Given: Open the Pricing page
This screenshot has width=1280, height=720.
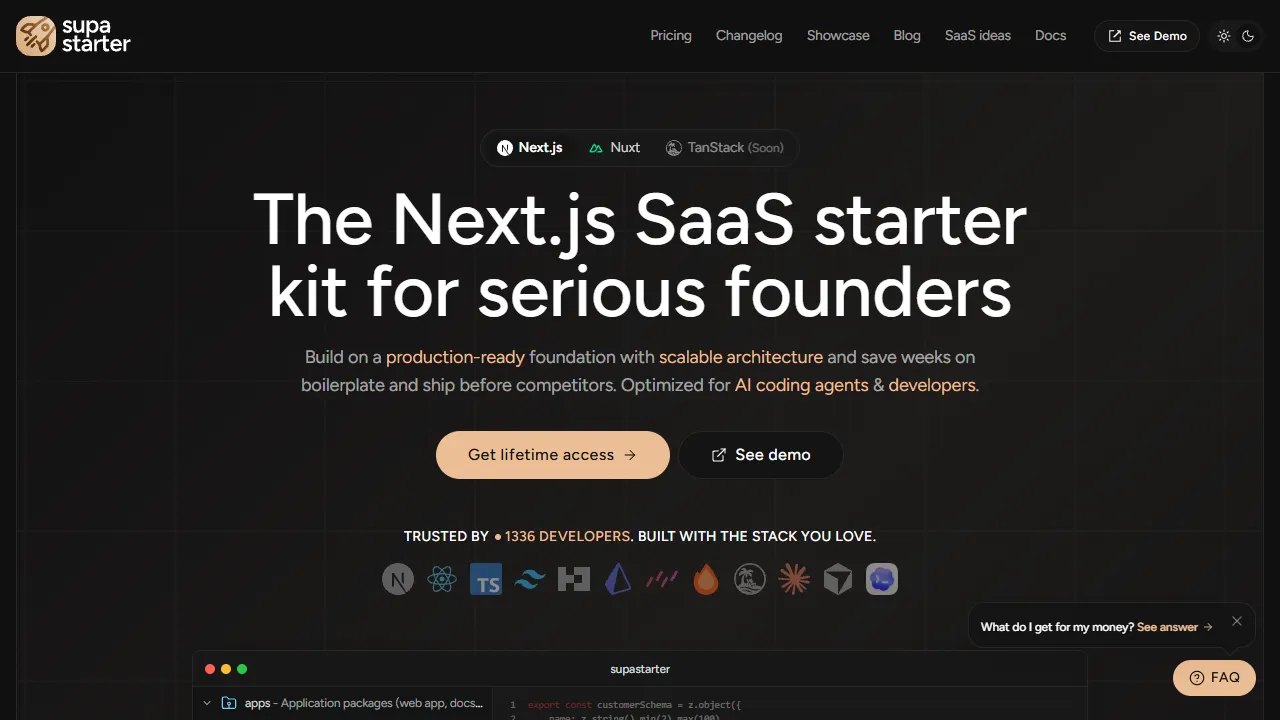Looking at the screenshot, I should [x=670, y=35].
